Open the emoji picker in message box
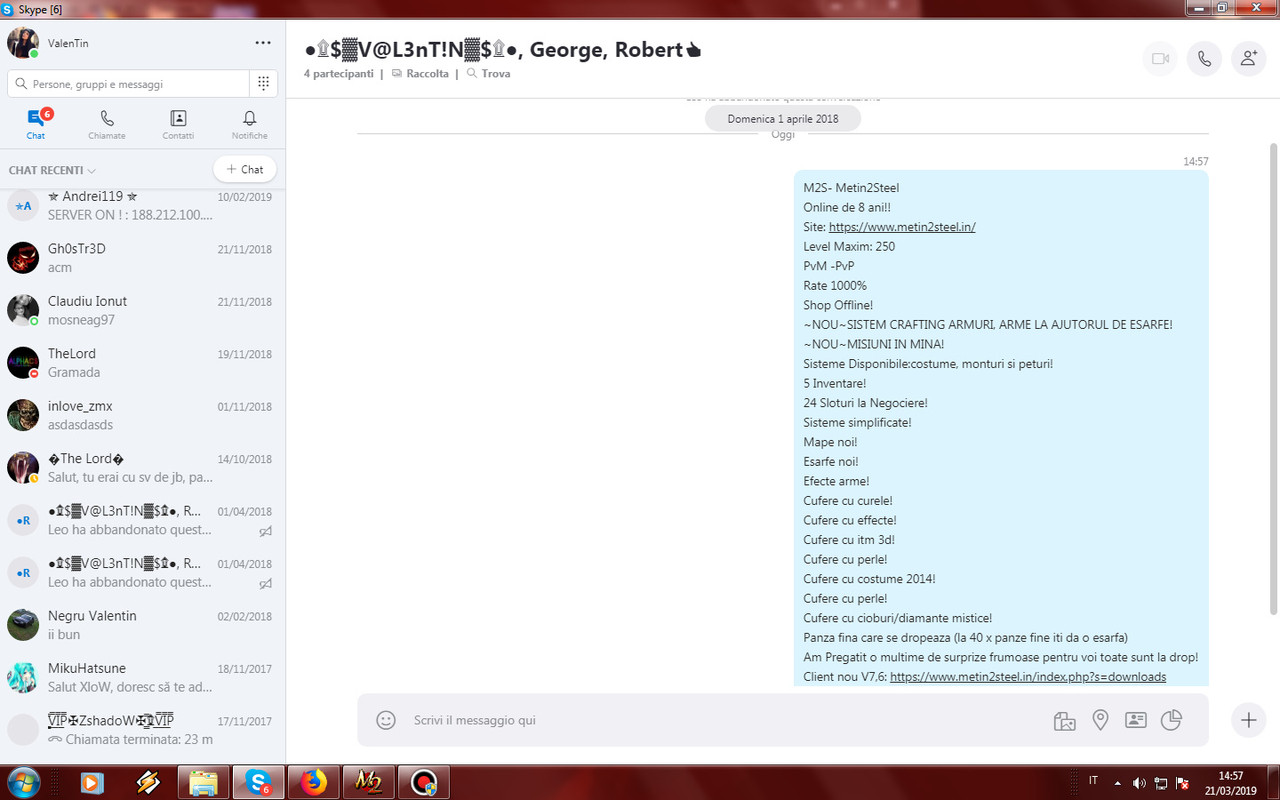The width and height of the screenshot is (1280, 800). pos(385,720)
